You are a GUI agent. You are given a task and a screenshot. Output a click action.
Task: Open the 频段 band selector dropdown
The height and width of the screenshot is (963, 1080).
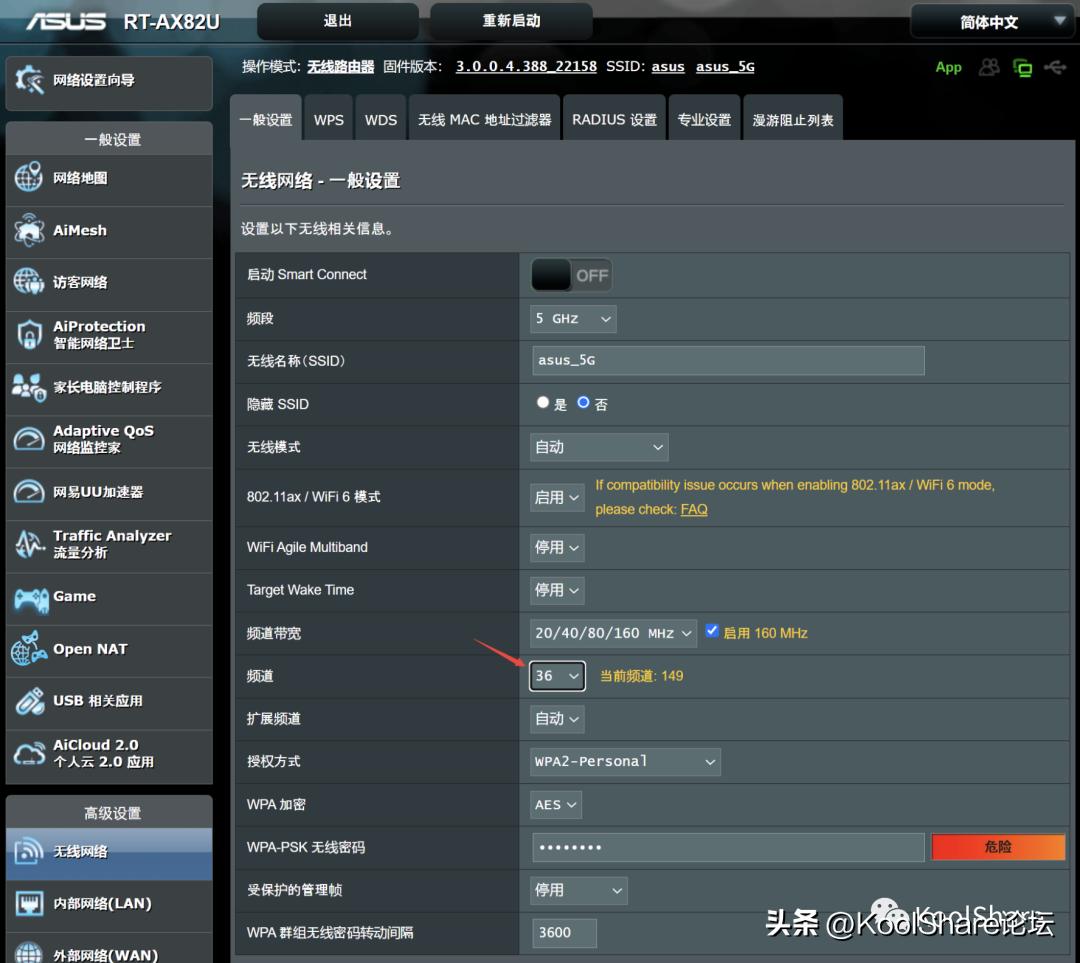[572, 318]
